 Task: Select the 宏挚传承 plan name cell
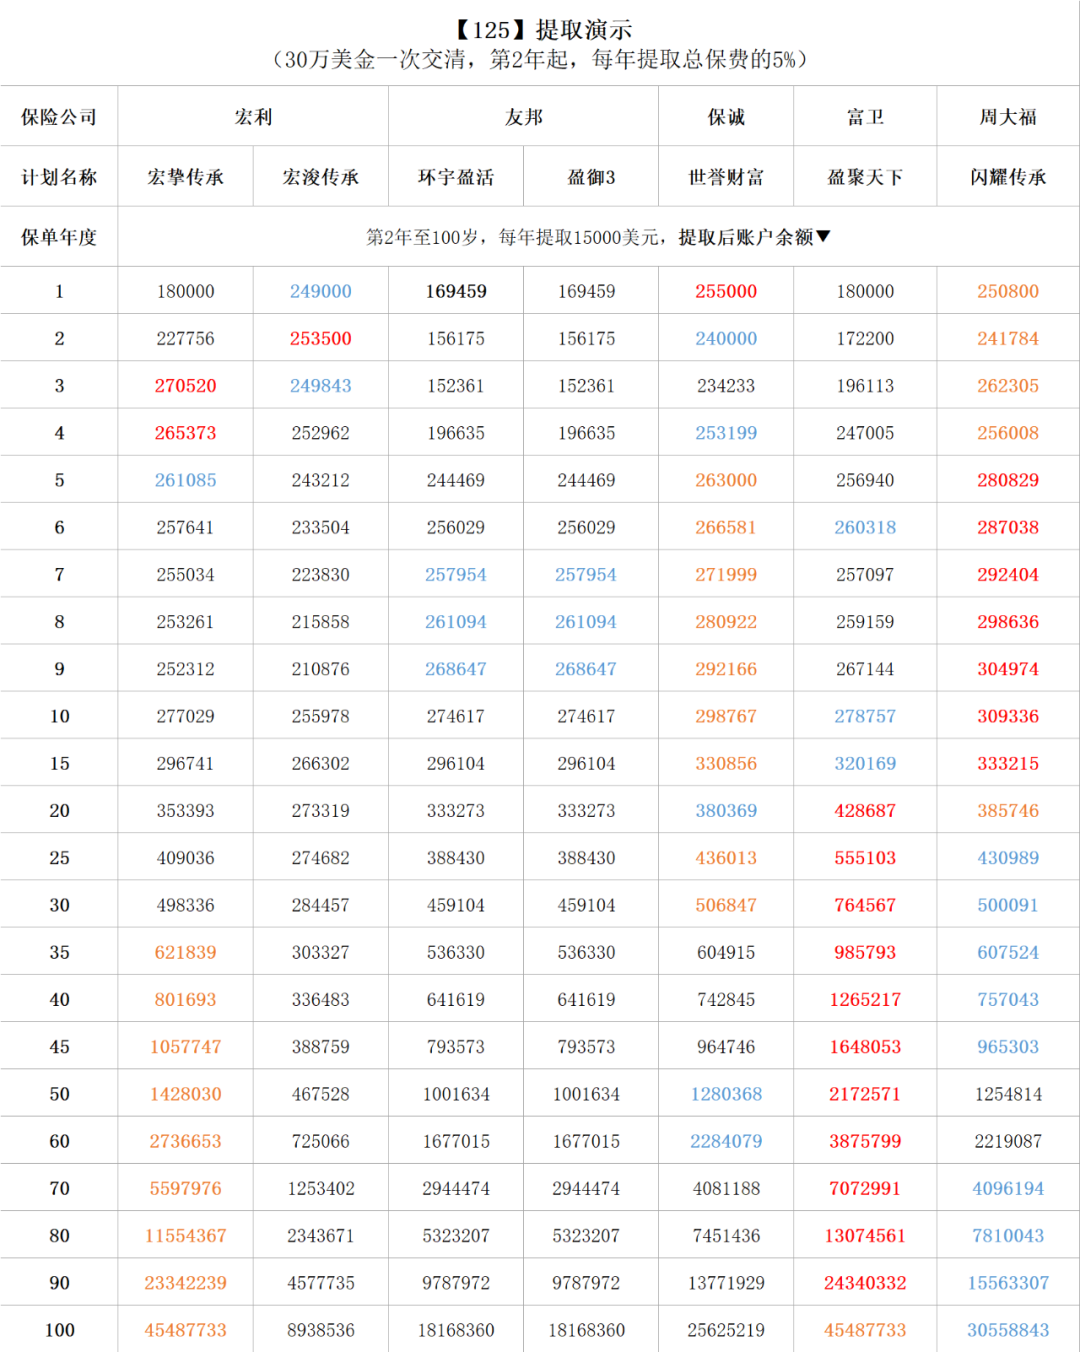185,177
